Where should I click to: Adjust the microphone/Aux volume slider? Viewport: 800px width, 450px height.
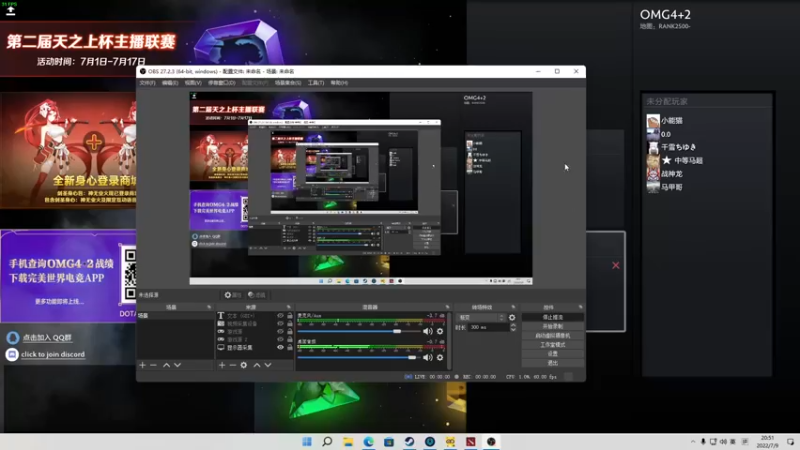click(x=357, y=331)
